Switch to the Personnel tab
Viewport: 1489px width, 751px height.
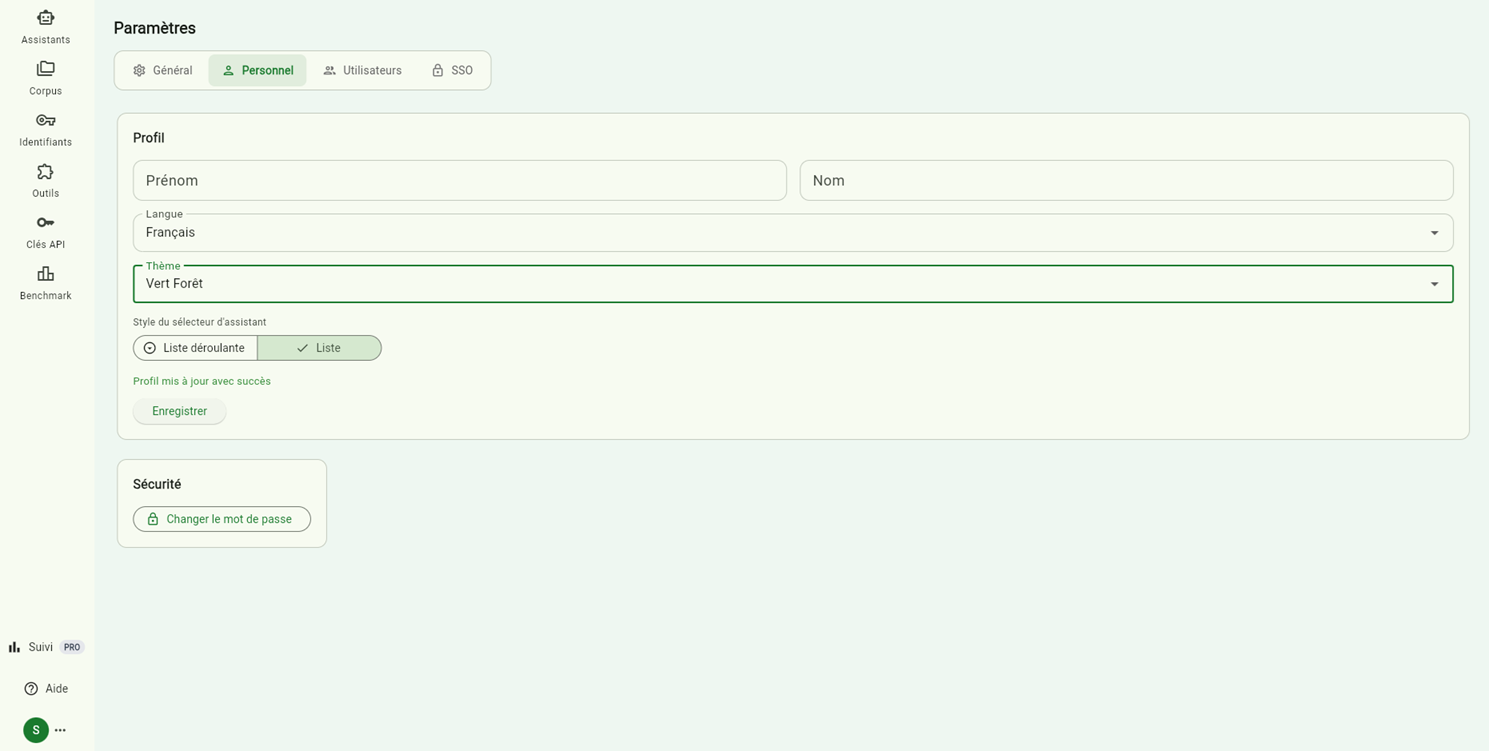257,70
